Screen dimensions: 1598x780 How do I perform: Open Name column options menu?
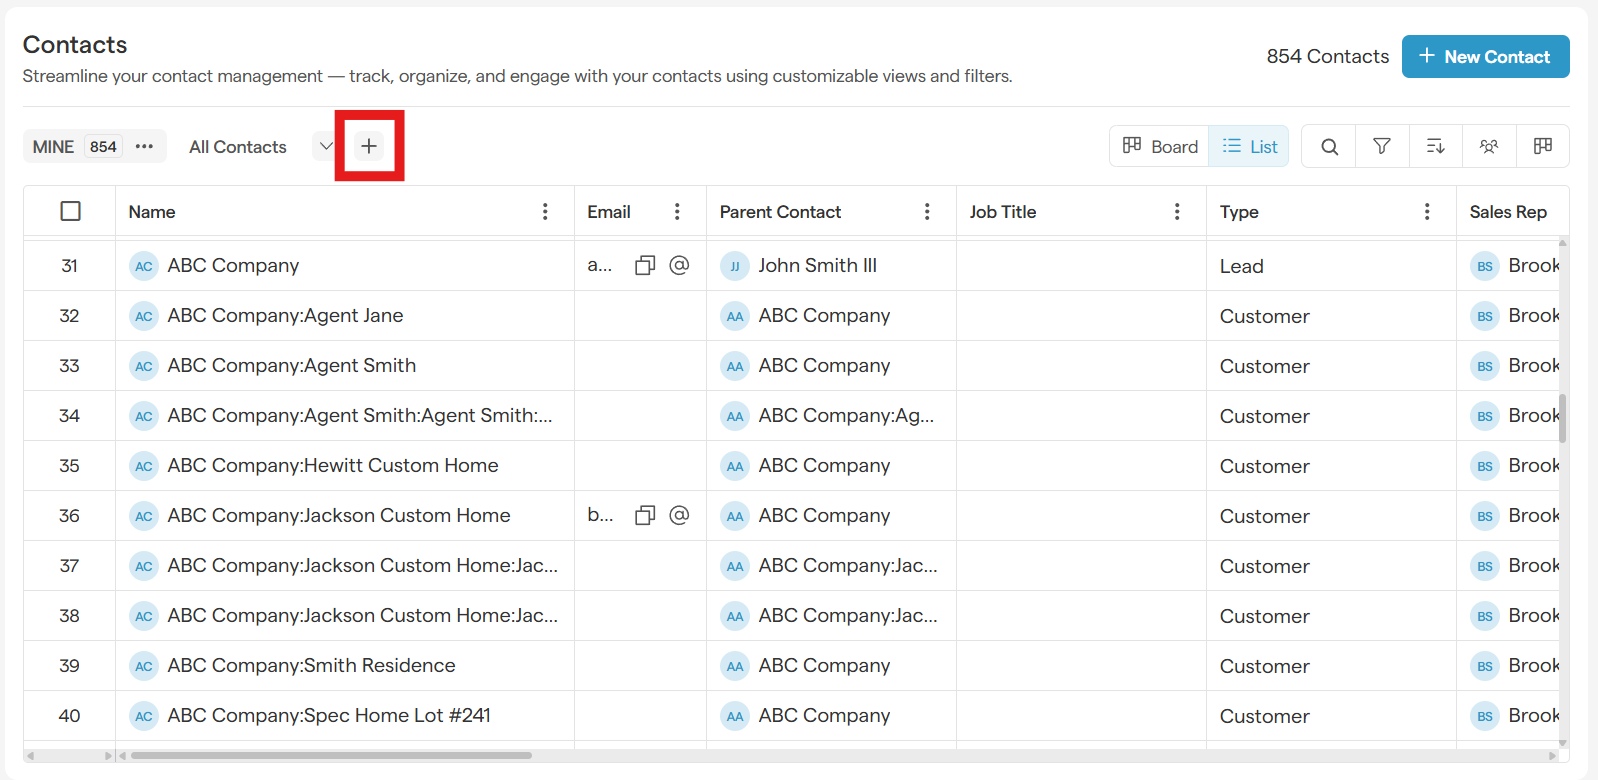pos(545,211)
